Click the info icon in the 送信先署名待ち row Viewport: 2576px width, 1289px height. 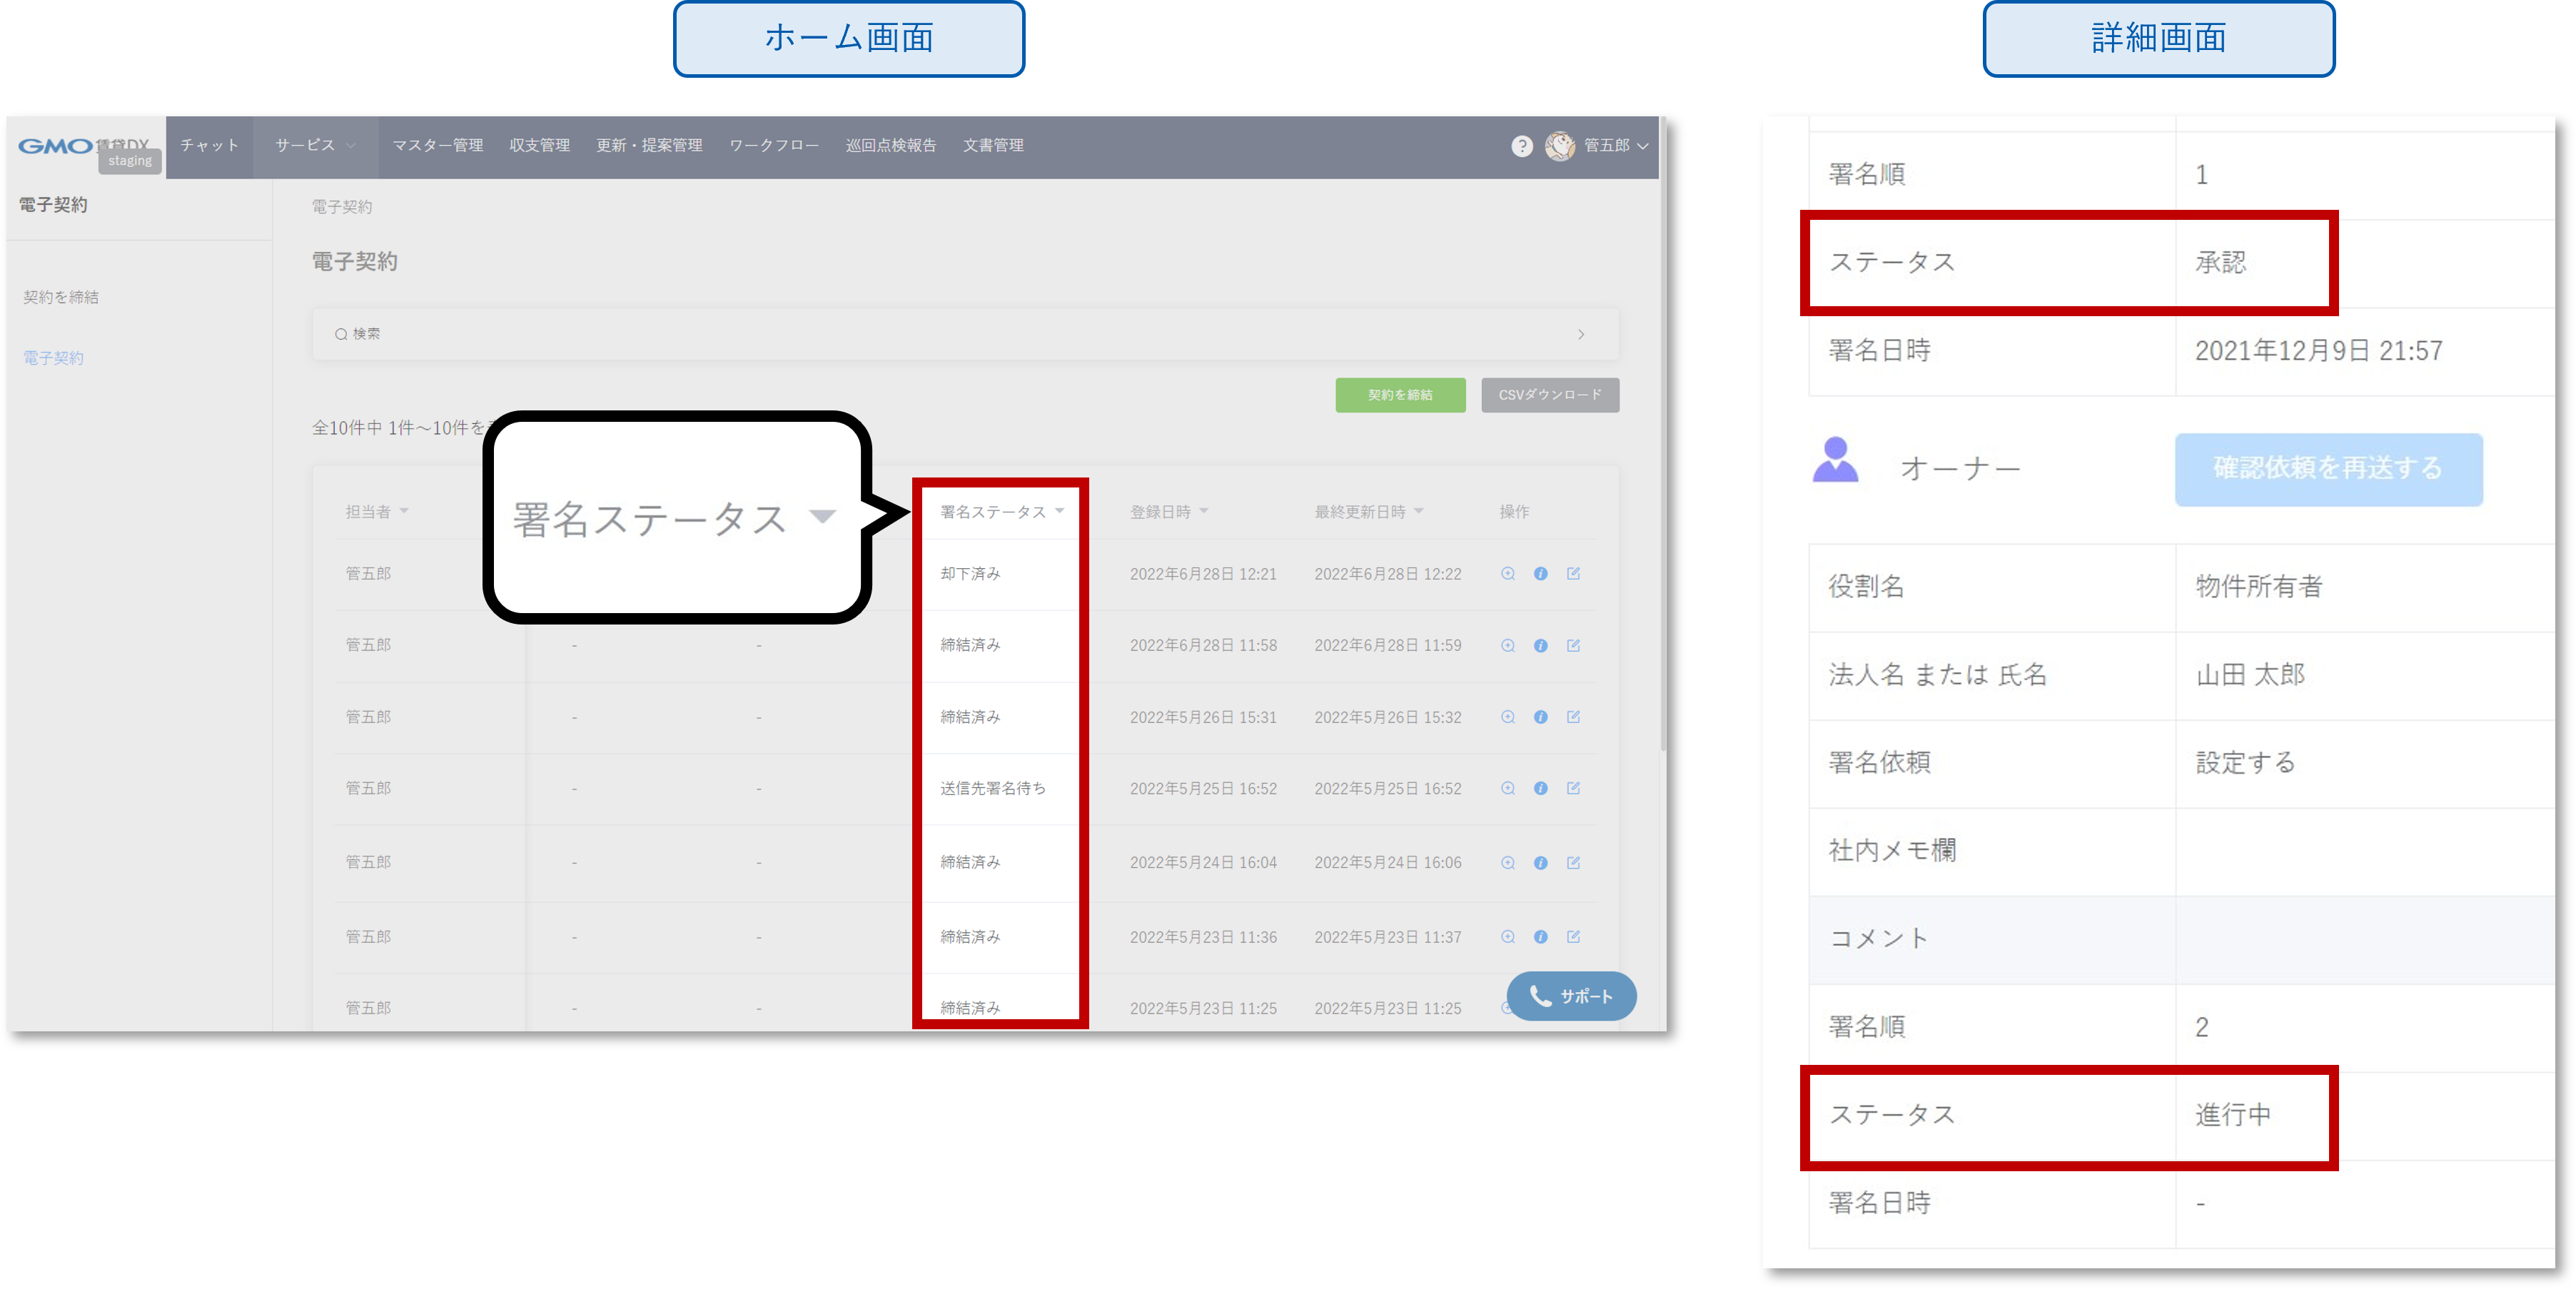coord(1541,788)
